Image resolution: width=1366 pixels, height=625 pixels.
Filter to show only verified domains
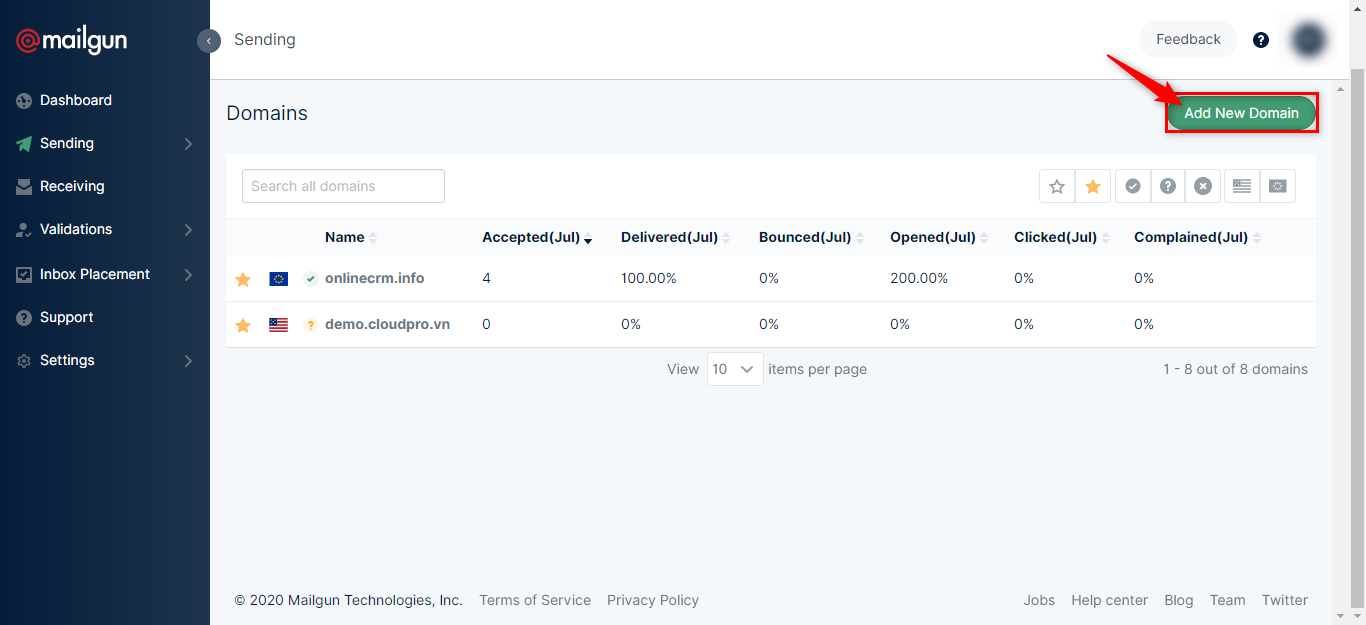pyautogui.click(x=1133, y=186)
